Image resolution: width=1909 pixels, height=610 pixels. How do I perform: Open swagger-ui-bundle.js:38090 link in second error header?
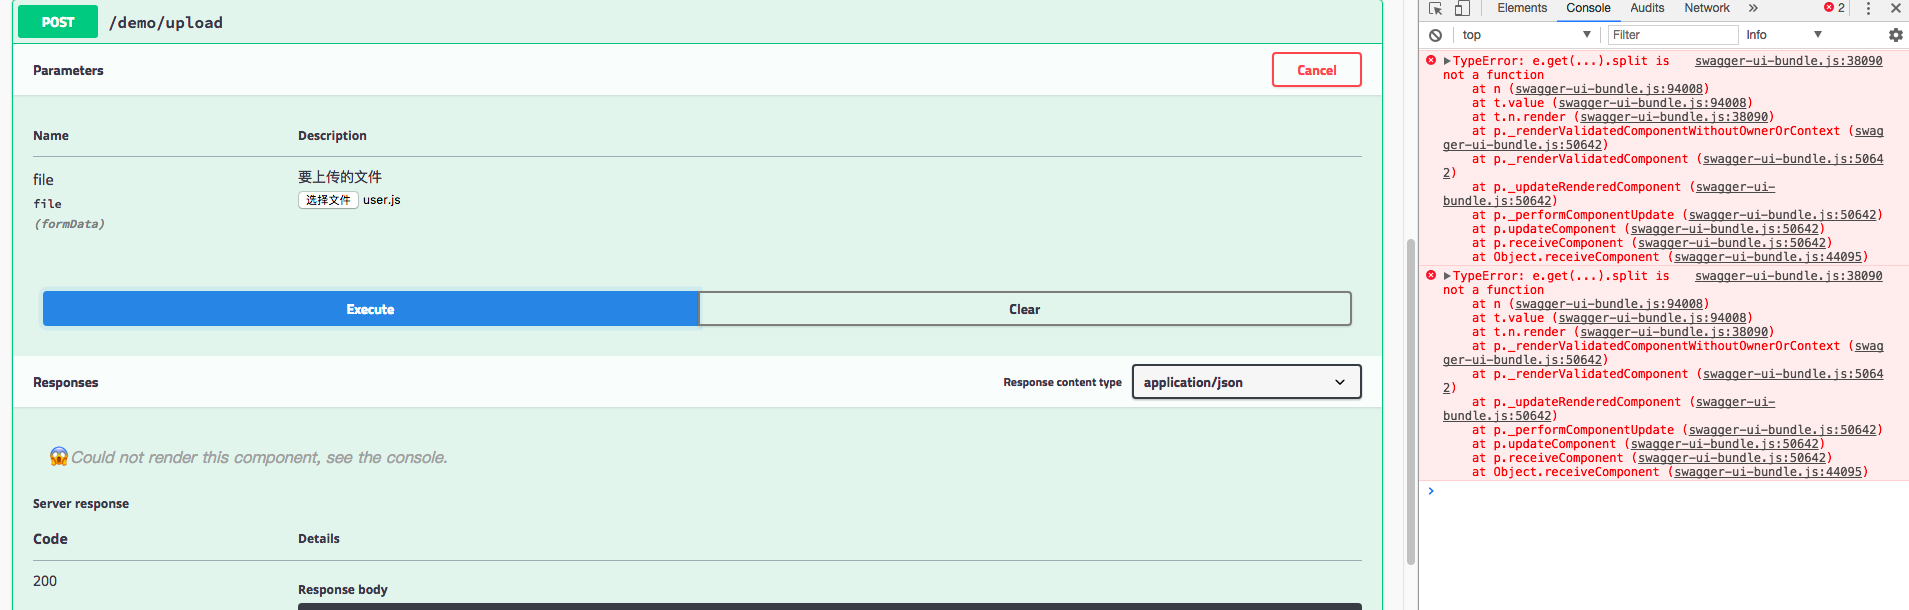pos(1788,276)
